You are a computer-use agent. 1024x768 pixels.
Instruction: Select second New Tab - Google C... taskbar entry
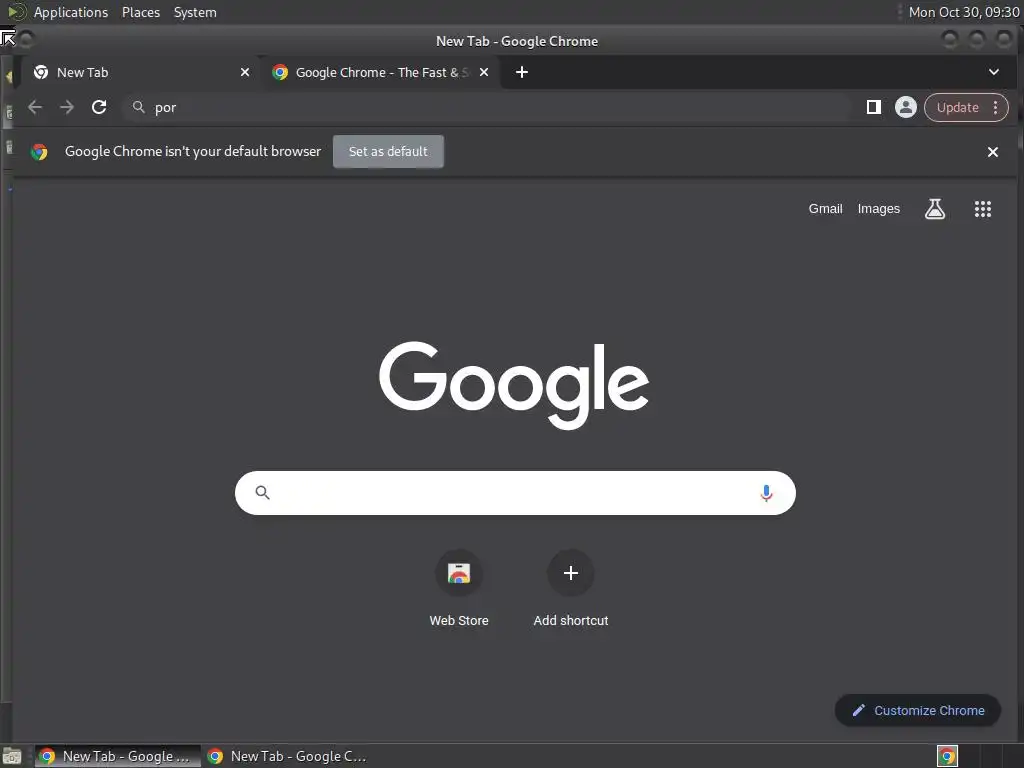(x=287, y=756)
